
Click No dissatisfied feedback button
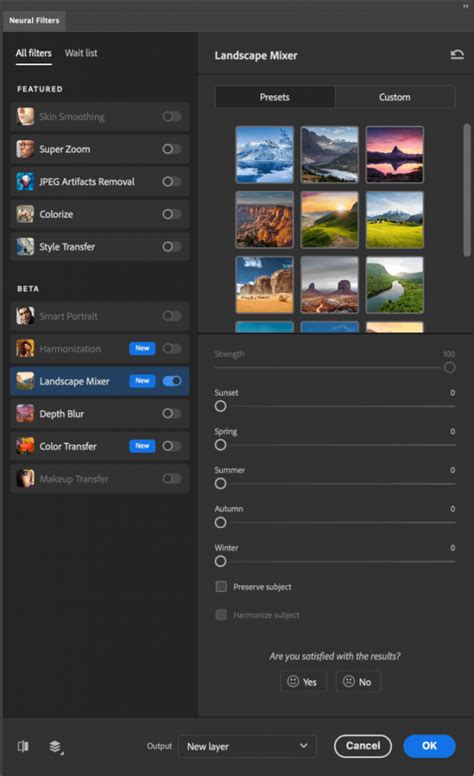click(358, 681)
